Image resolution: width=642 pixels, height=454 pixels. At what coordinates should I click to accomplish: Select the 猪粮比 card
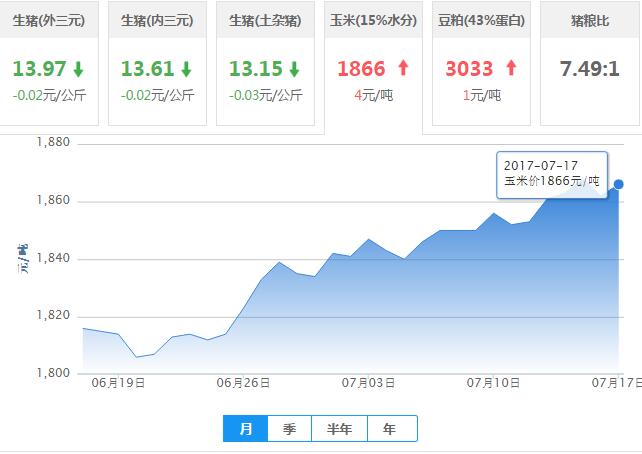pos(590,63)
